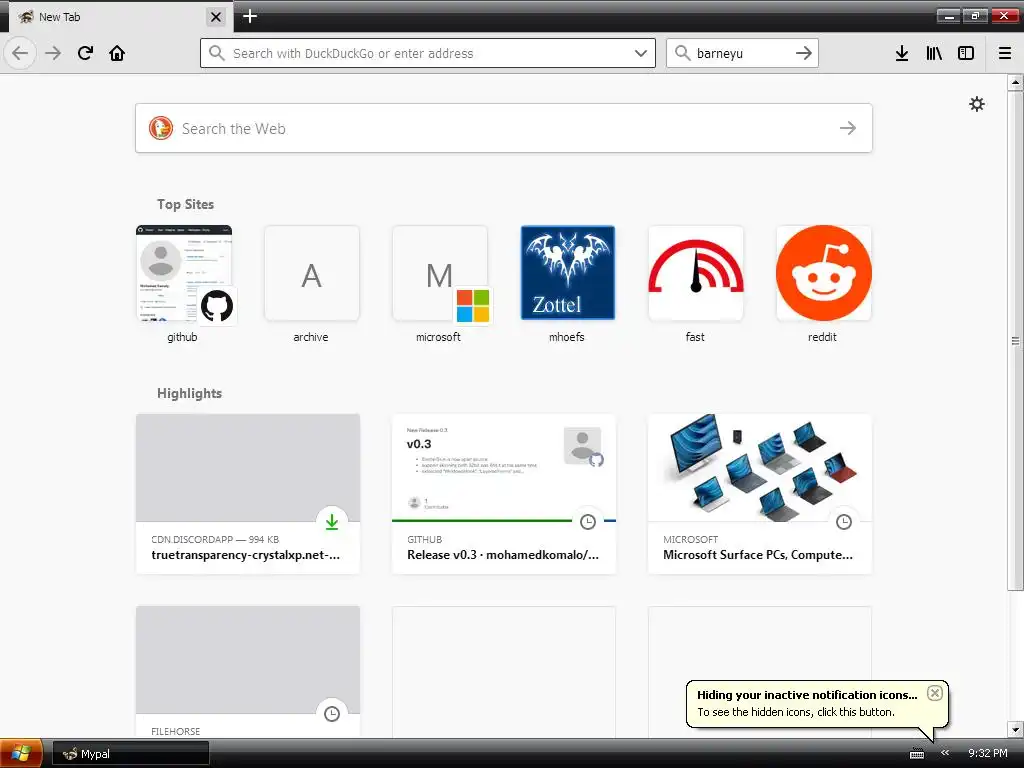Show hidden tray icons chevron
The height and width of the screenshot is (768, 1024).
pos(944,753)
